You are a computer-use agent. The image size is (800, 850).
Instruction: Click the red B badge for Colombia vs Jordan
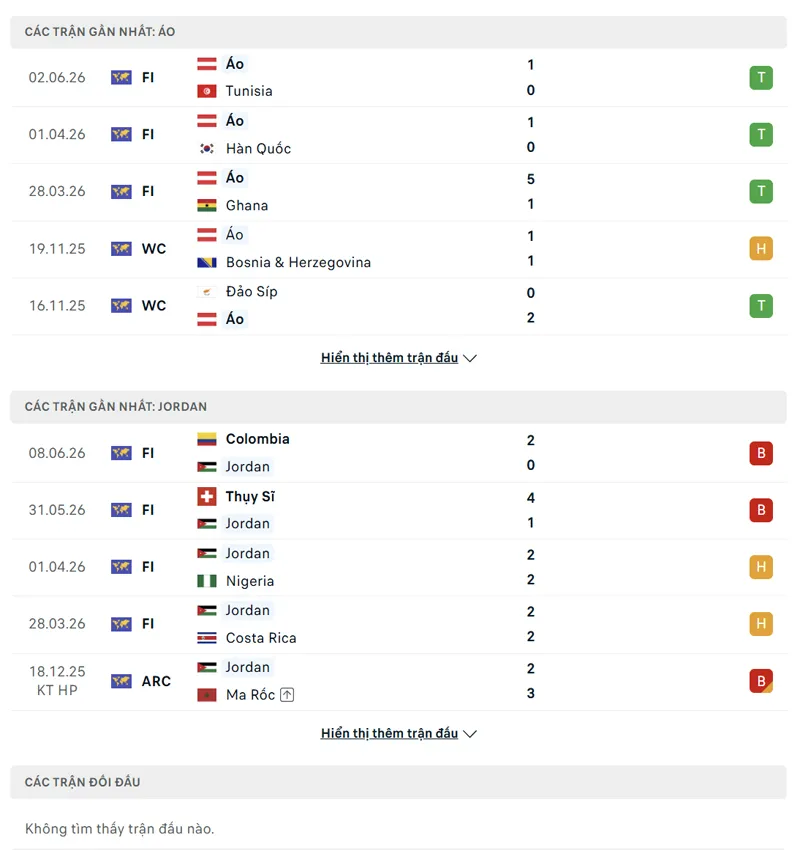click(x=761, y=453)
